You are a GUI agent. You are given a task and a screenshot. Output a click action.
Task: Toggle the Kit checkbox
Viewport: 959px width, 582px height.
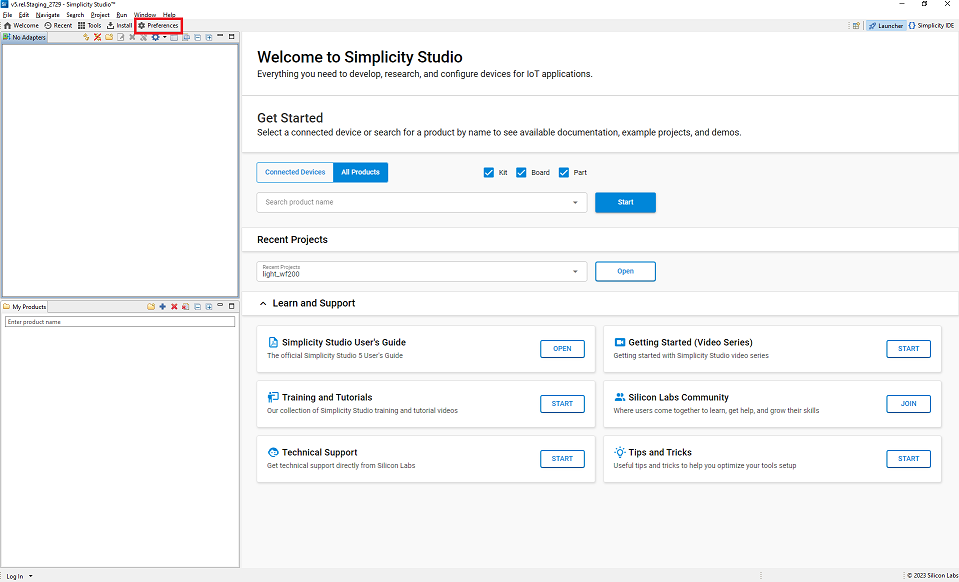pyautogui.click(x=489, y=172)
